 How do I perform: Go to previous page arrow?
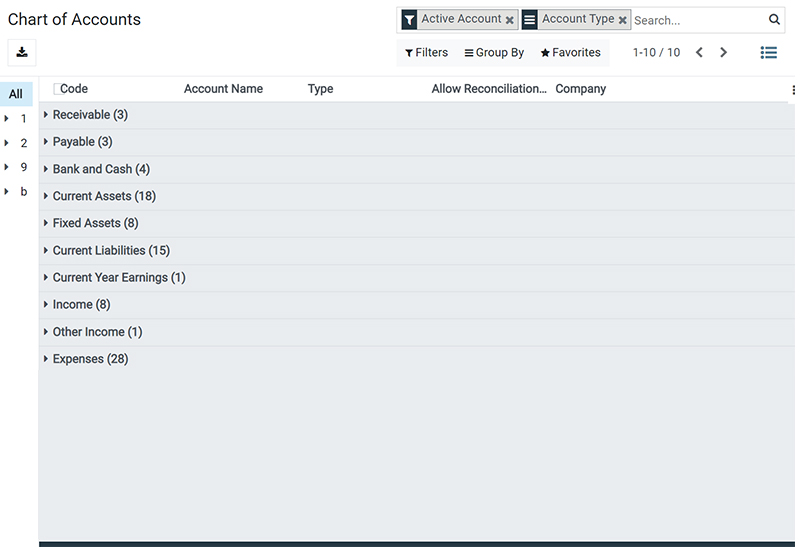[699, 53]
